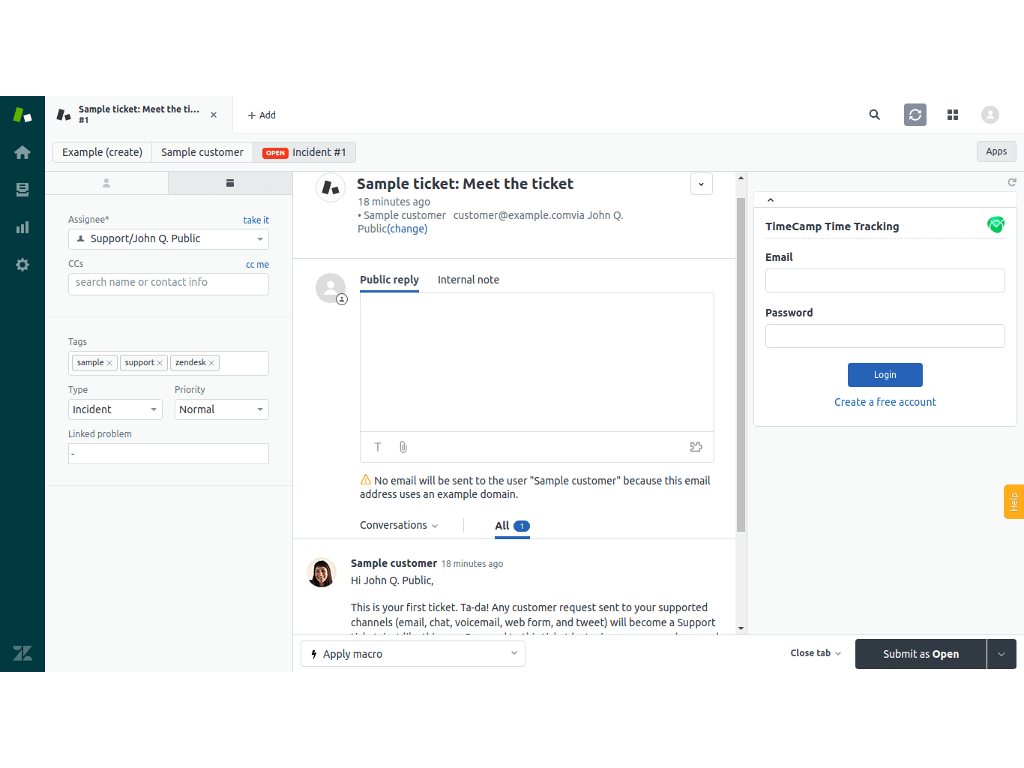Viewport: 1024px width, 768px height.
Task: Switch to the Internal note tab
Action: [468, 280]
